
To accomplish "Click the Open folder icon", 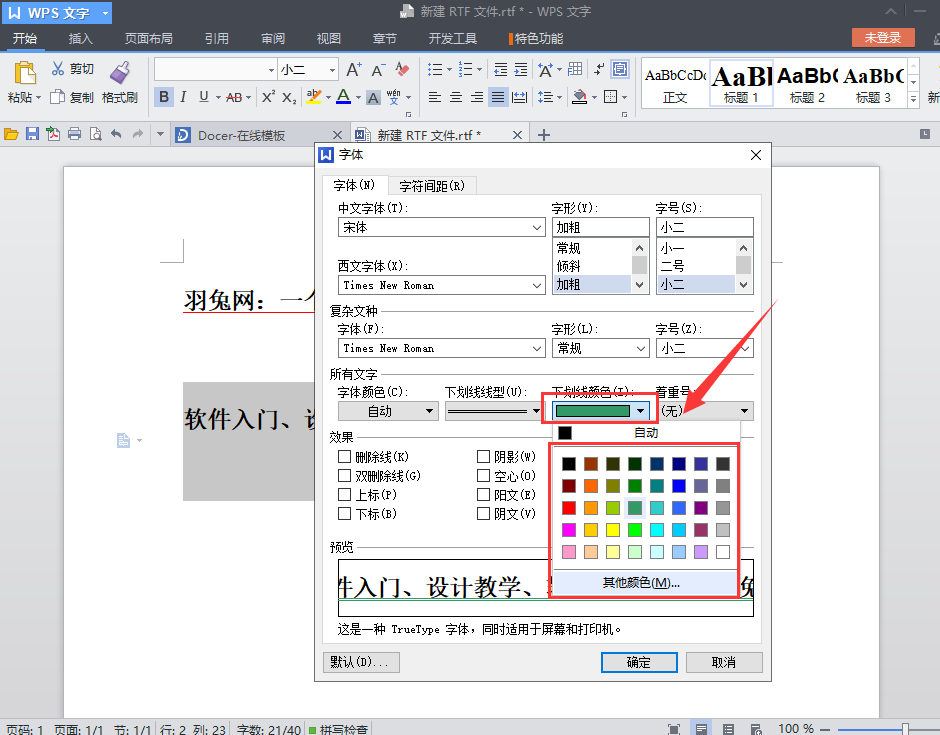I will coord(11,134).
